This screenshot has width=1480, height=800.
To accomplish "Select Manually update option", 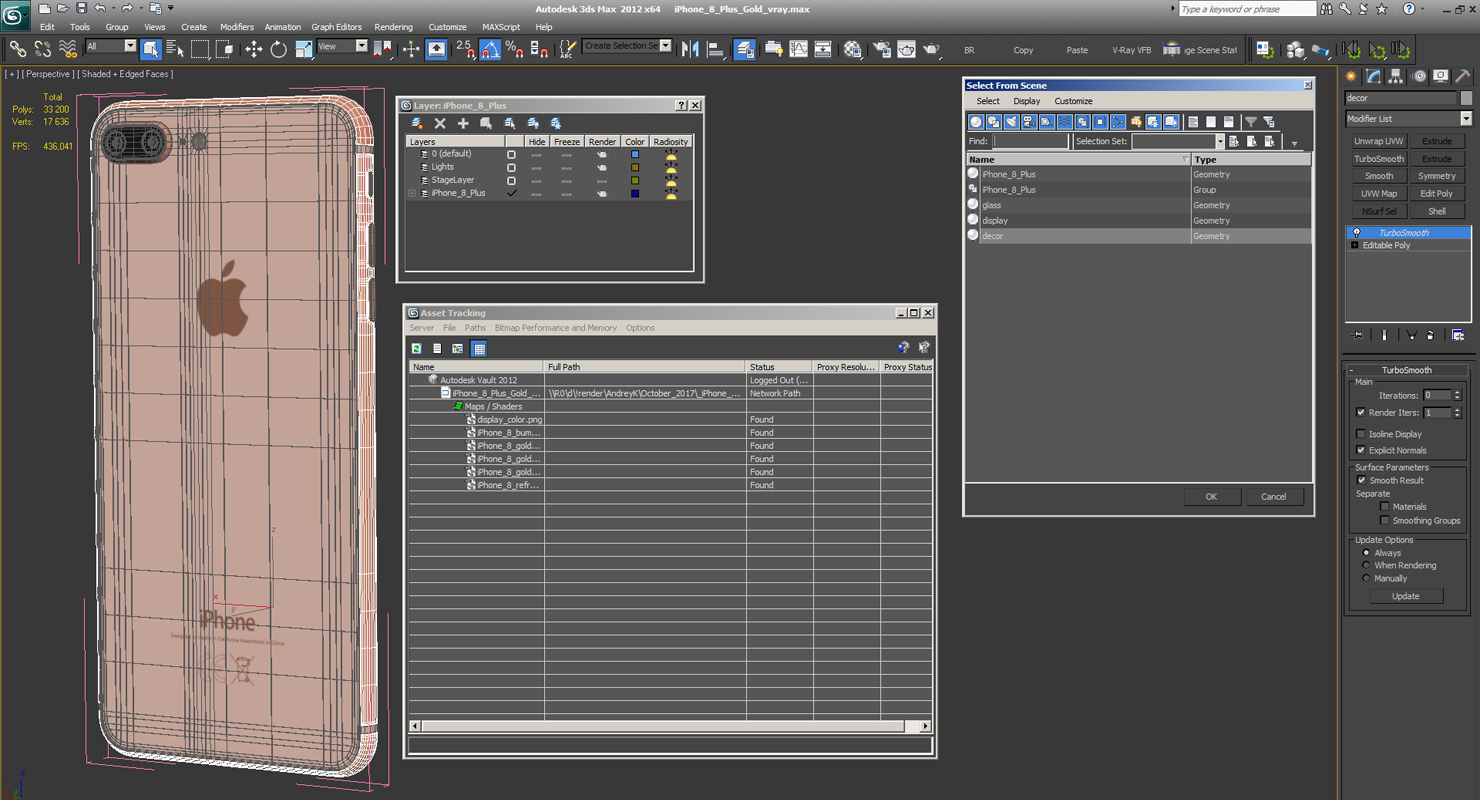I will (x=1366, y=578).
